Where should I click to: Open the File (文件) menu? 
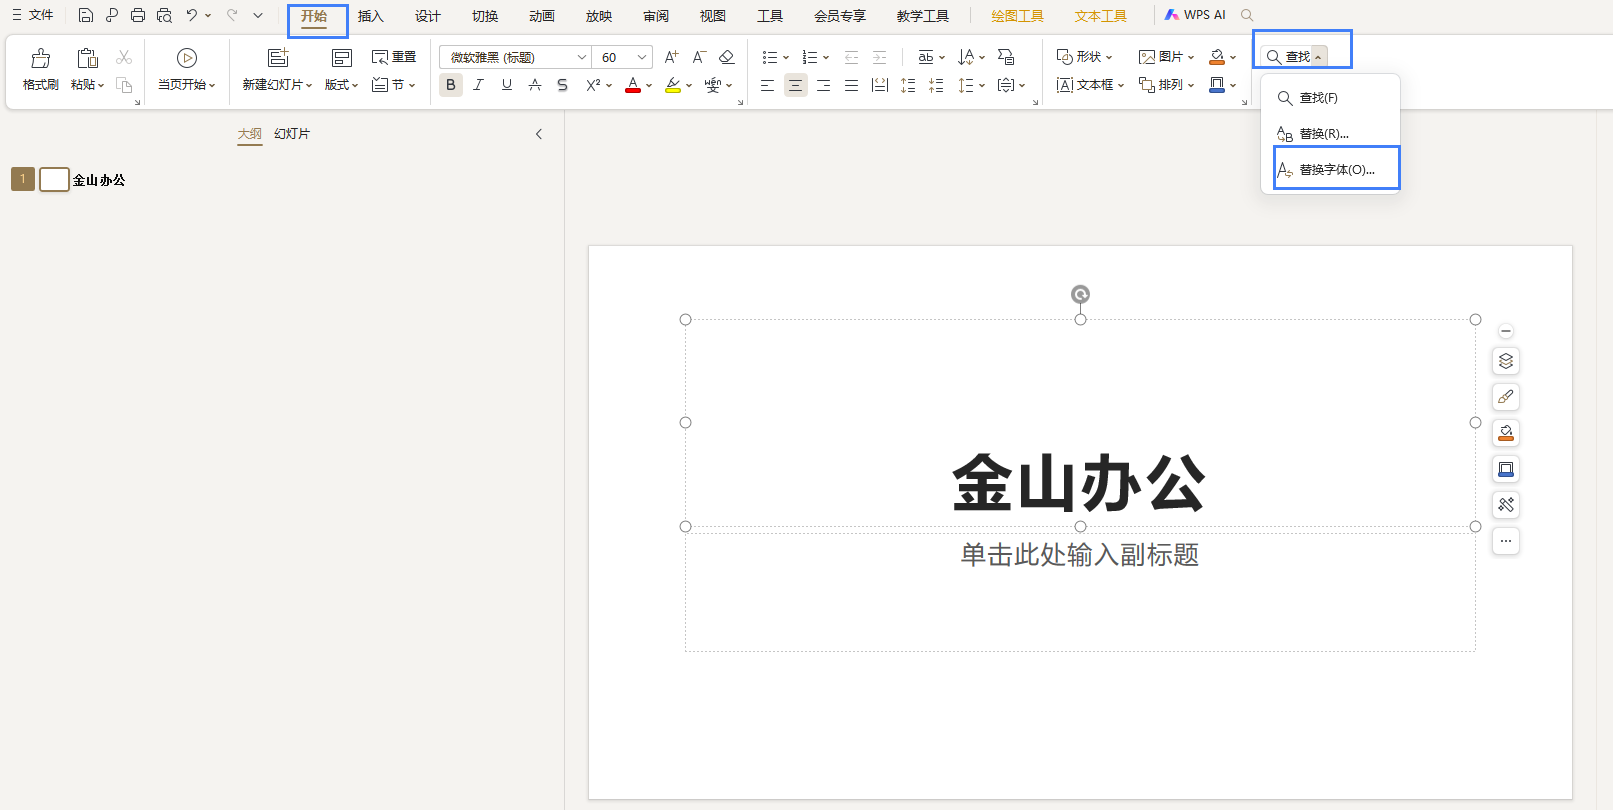pyautogui.click(x=33, y=15)
